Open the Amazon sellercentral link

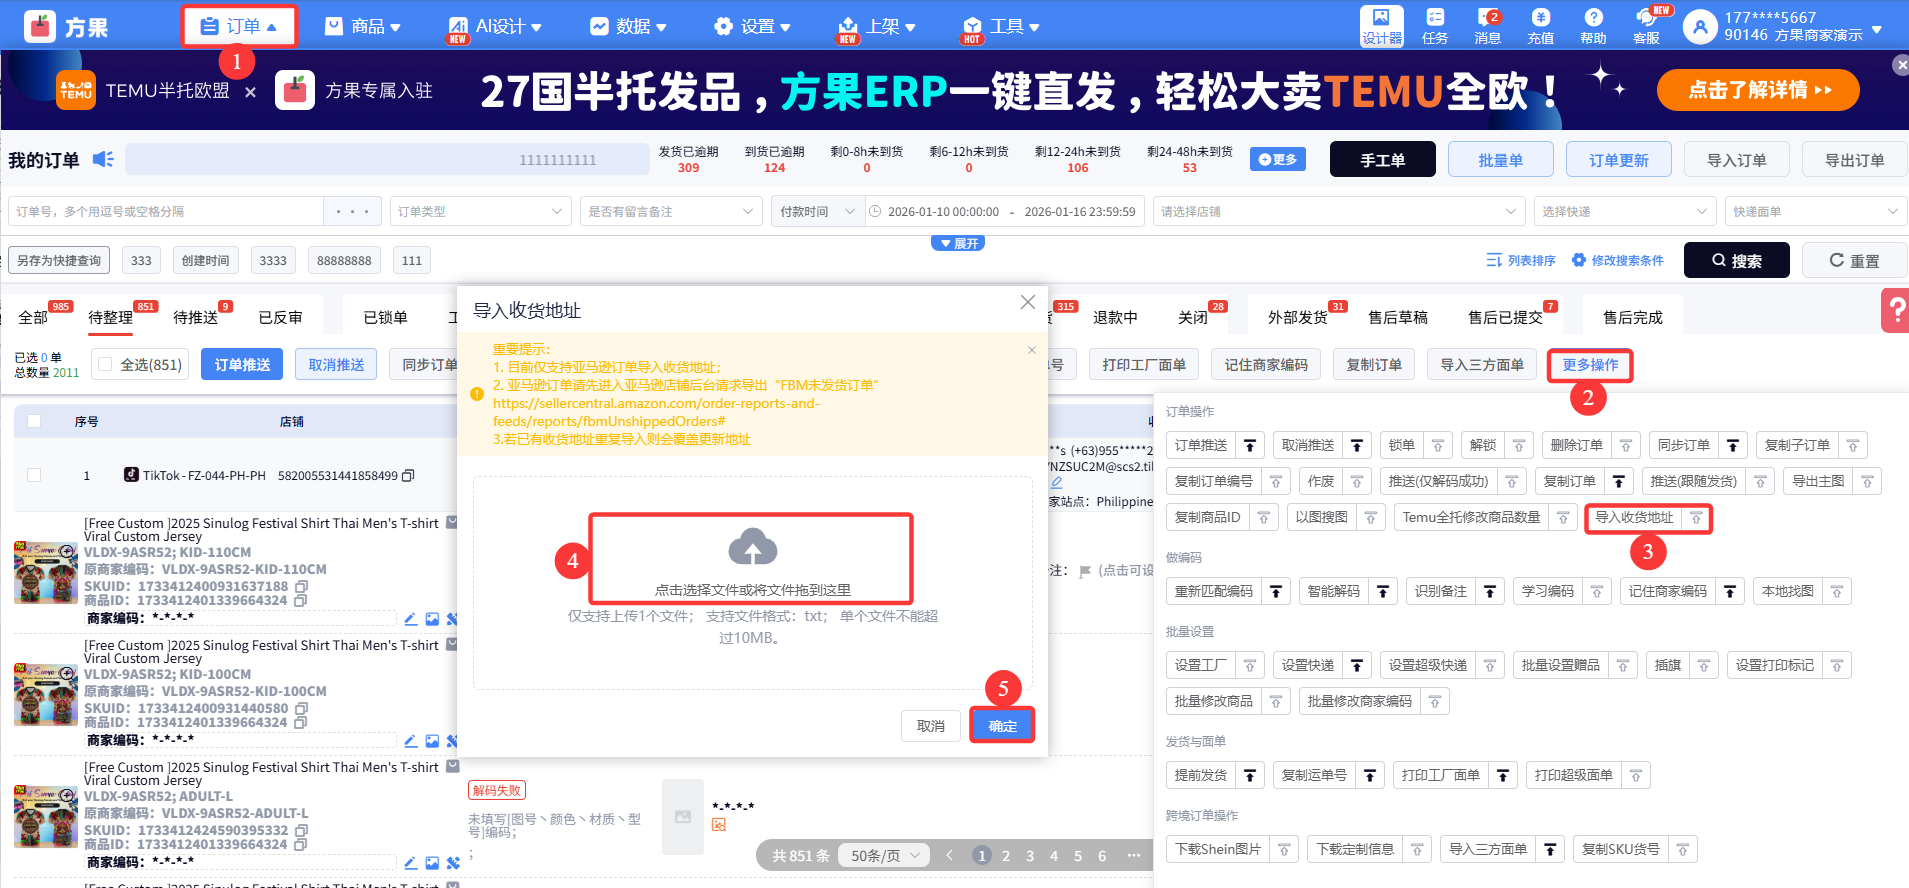656,412
